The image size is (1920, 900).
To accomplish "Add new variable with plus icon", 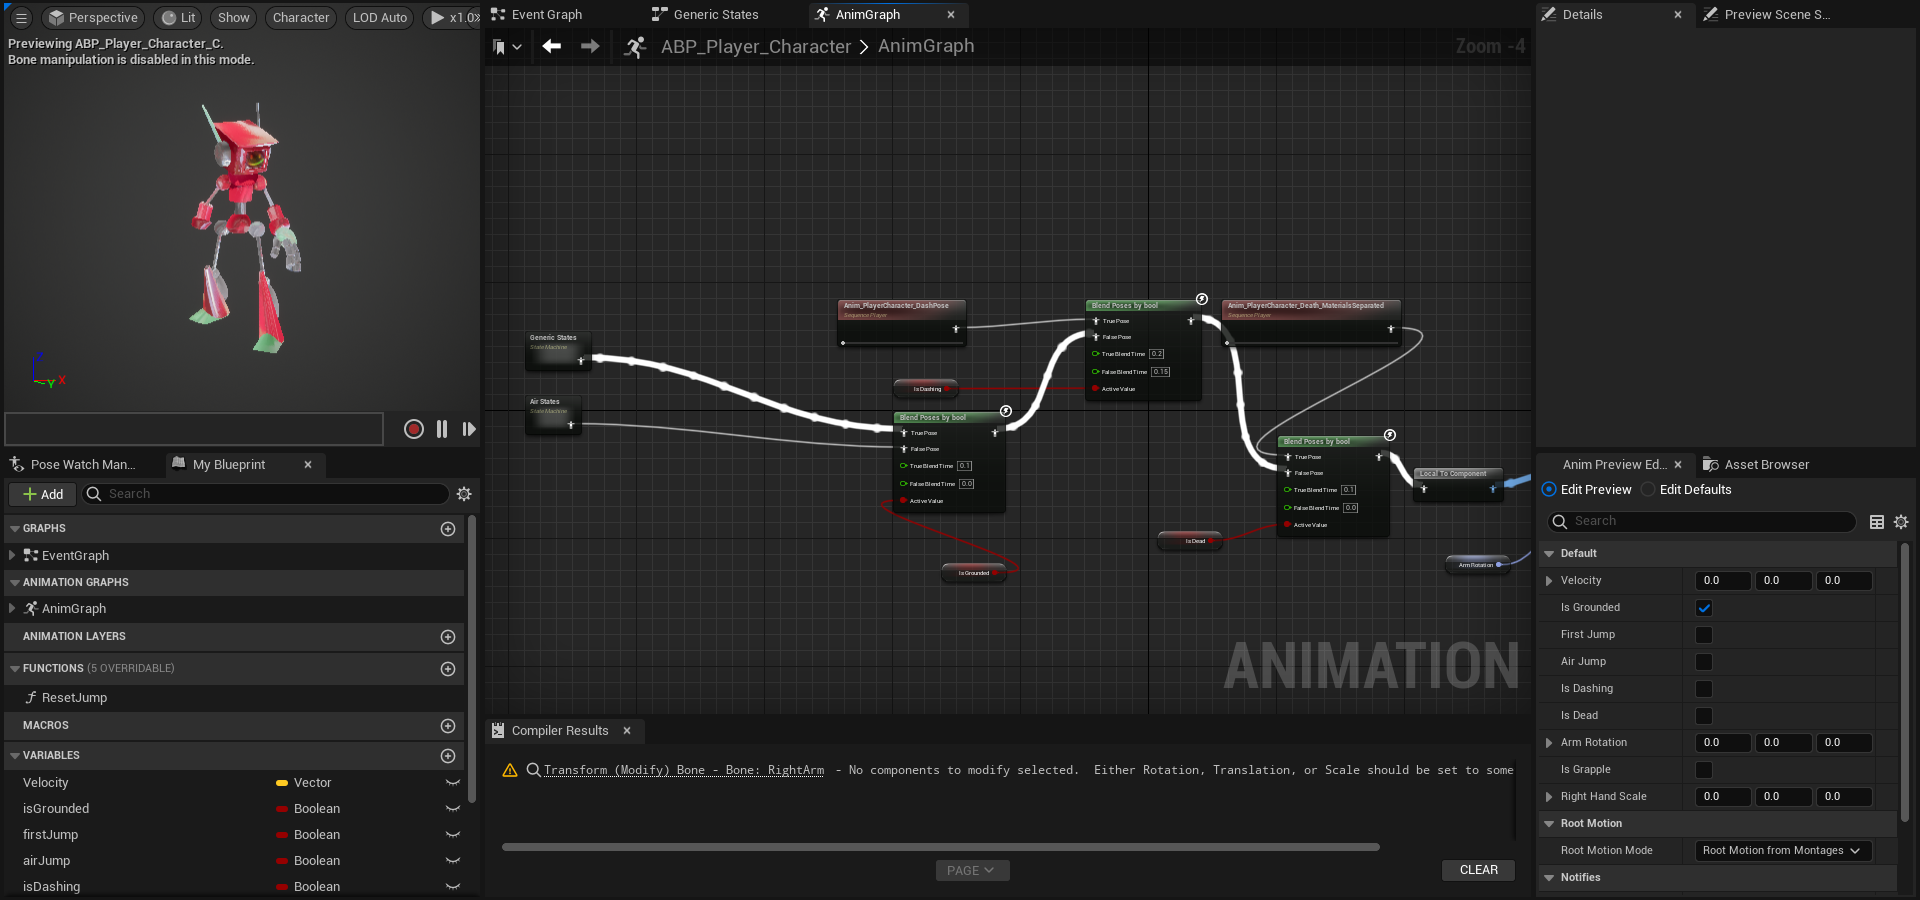I will (448, 756).
